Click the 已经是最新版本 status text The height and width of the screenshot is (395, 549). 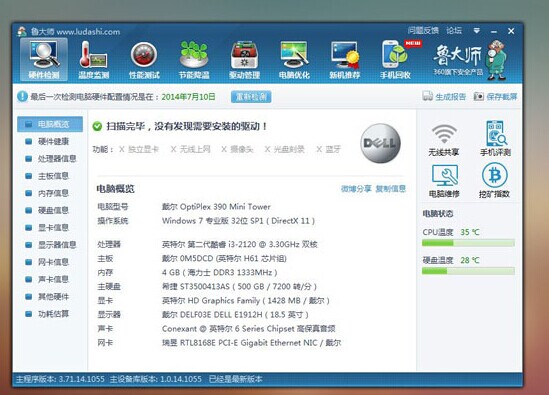coord(235,379)
